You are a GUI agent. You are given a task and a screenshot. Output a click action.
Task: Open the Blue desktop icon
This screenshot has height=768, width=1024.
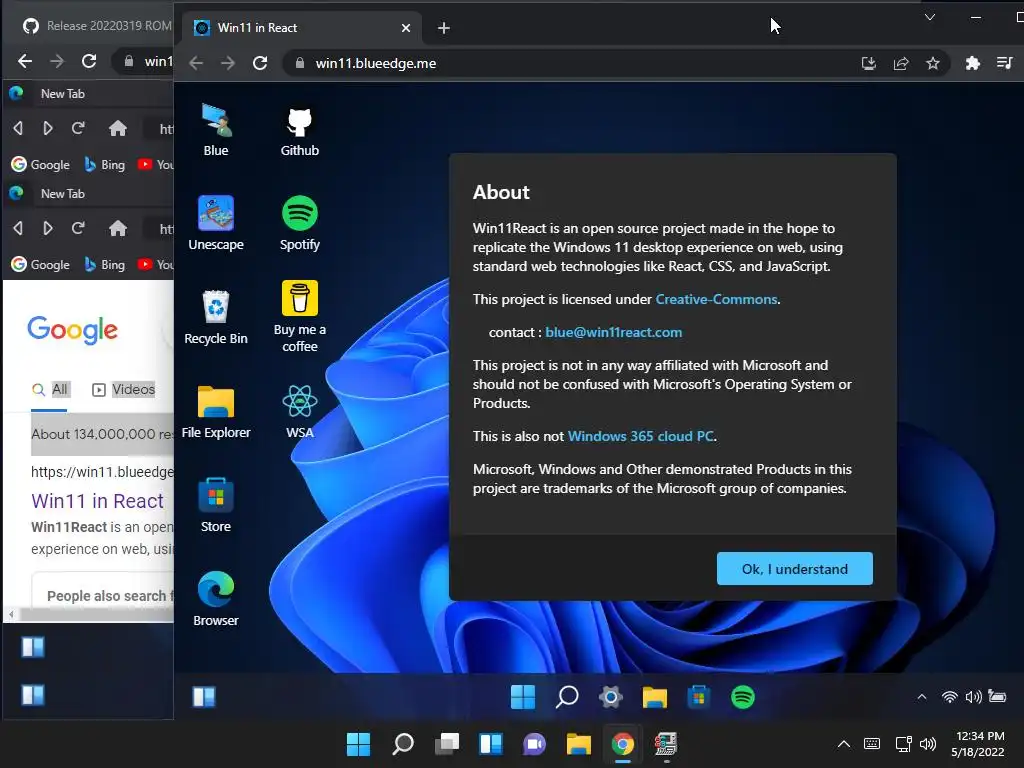216,130
